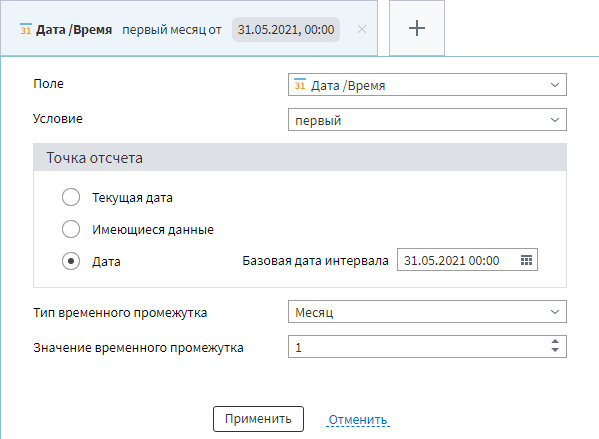The width and height of the screenshot is (599, 439).
Task: Cancel changes via the Отменить link
Action: coord(358,420)
